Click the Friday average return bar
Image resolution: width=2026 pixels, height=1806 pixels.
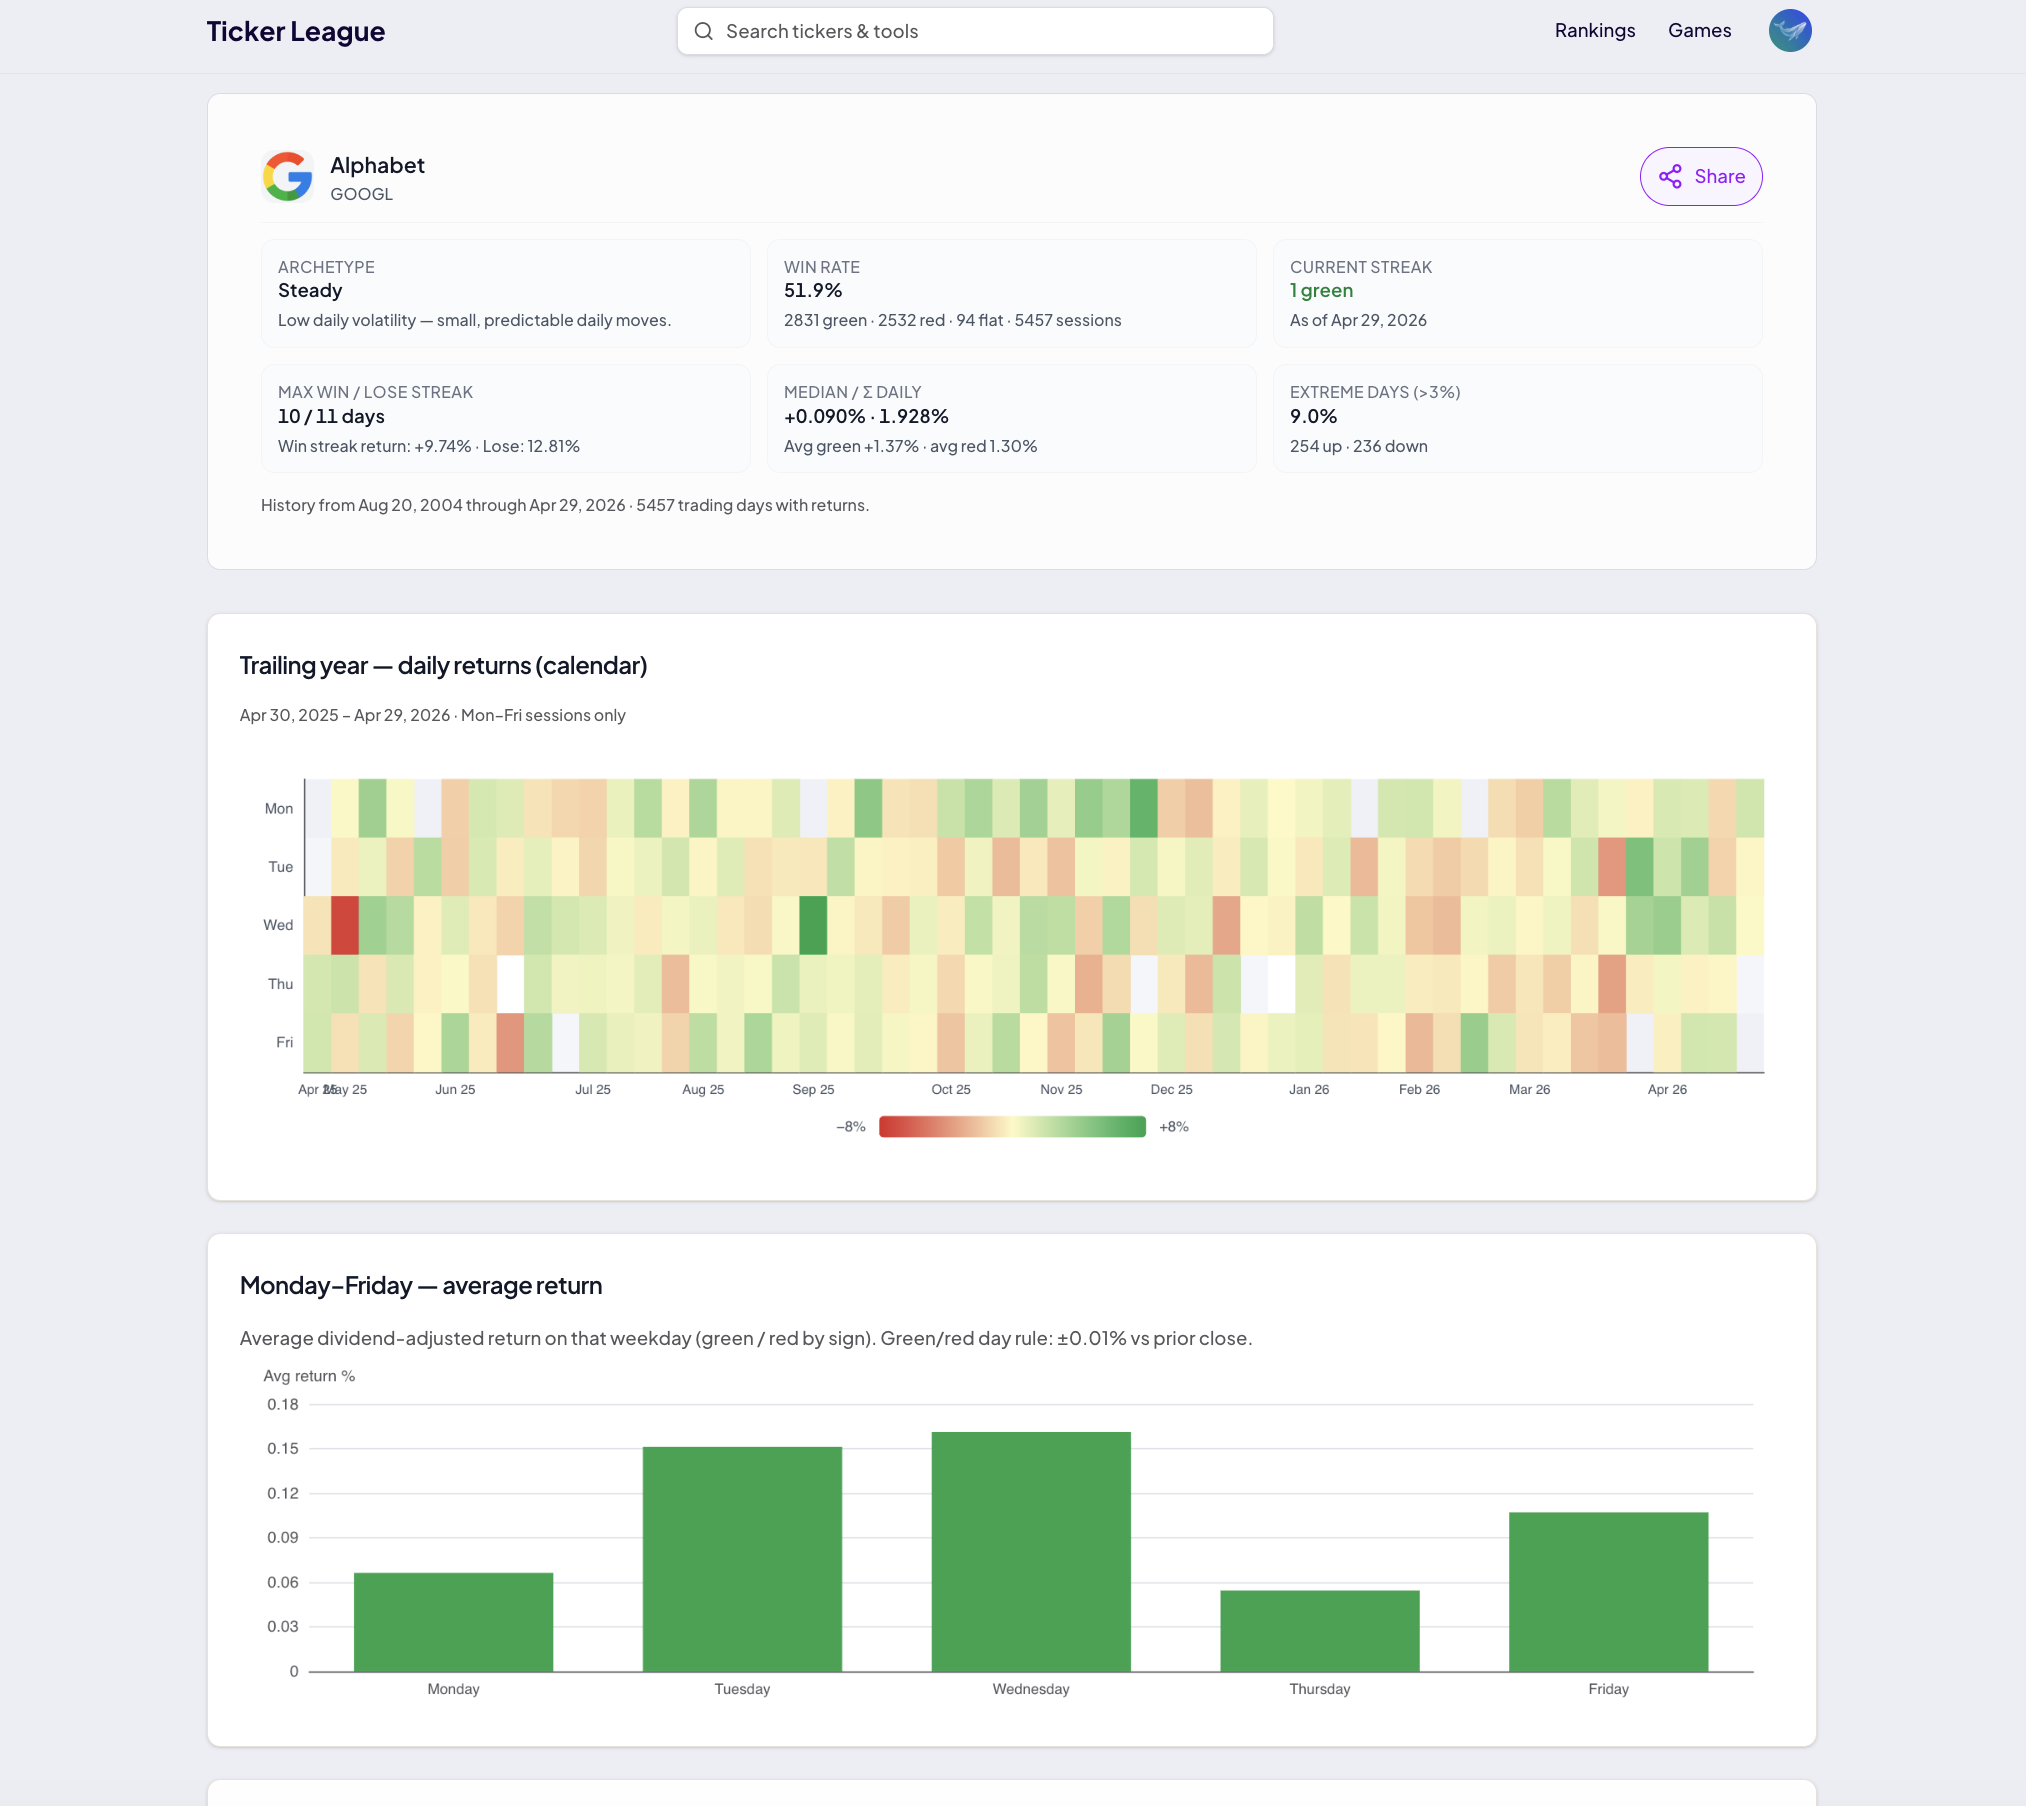click(x=1609, y=1592)
